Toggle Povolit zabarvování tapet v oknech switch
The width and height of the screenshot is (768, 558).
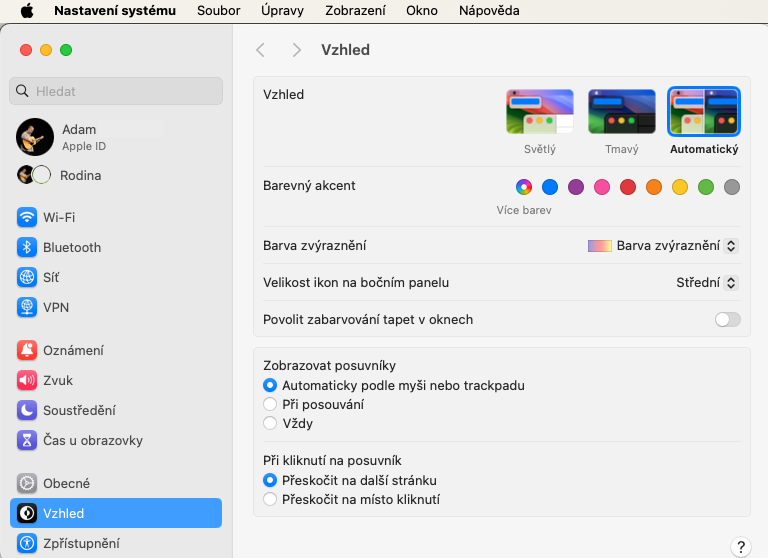click(x=727, y=320)
